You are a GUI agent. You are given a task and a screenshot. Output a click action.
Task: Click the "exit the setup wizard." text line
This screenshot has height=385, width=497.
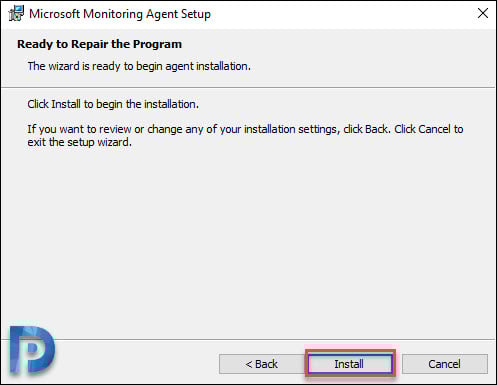click(x=80, y=142)
